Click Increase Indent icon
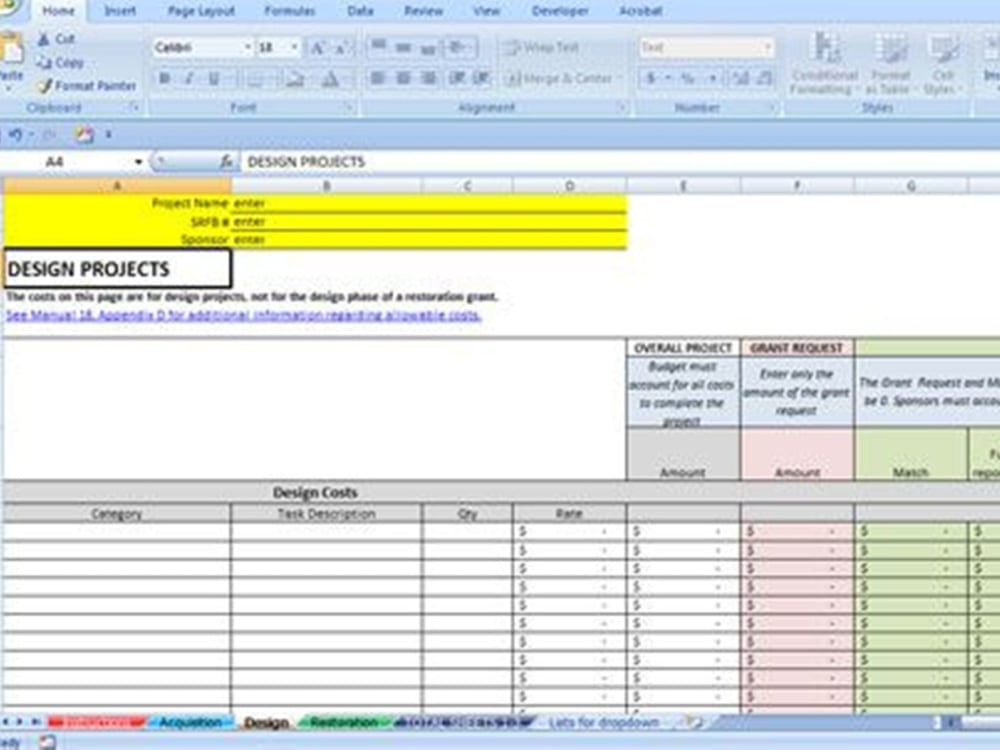This screenshot has width=1000, height=750. click(x=481, y=78)
